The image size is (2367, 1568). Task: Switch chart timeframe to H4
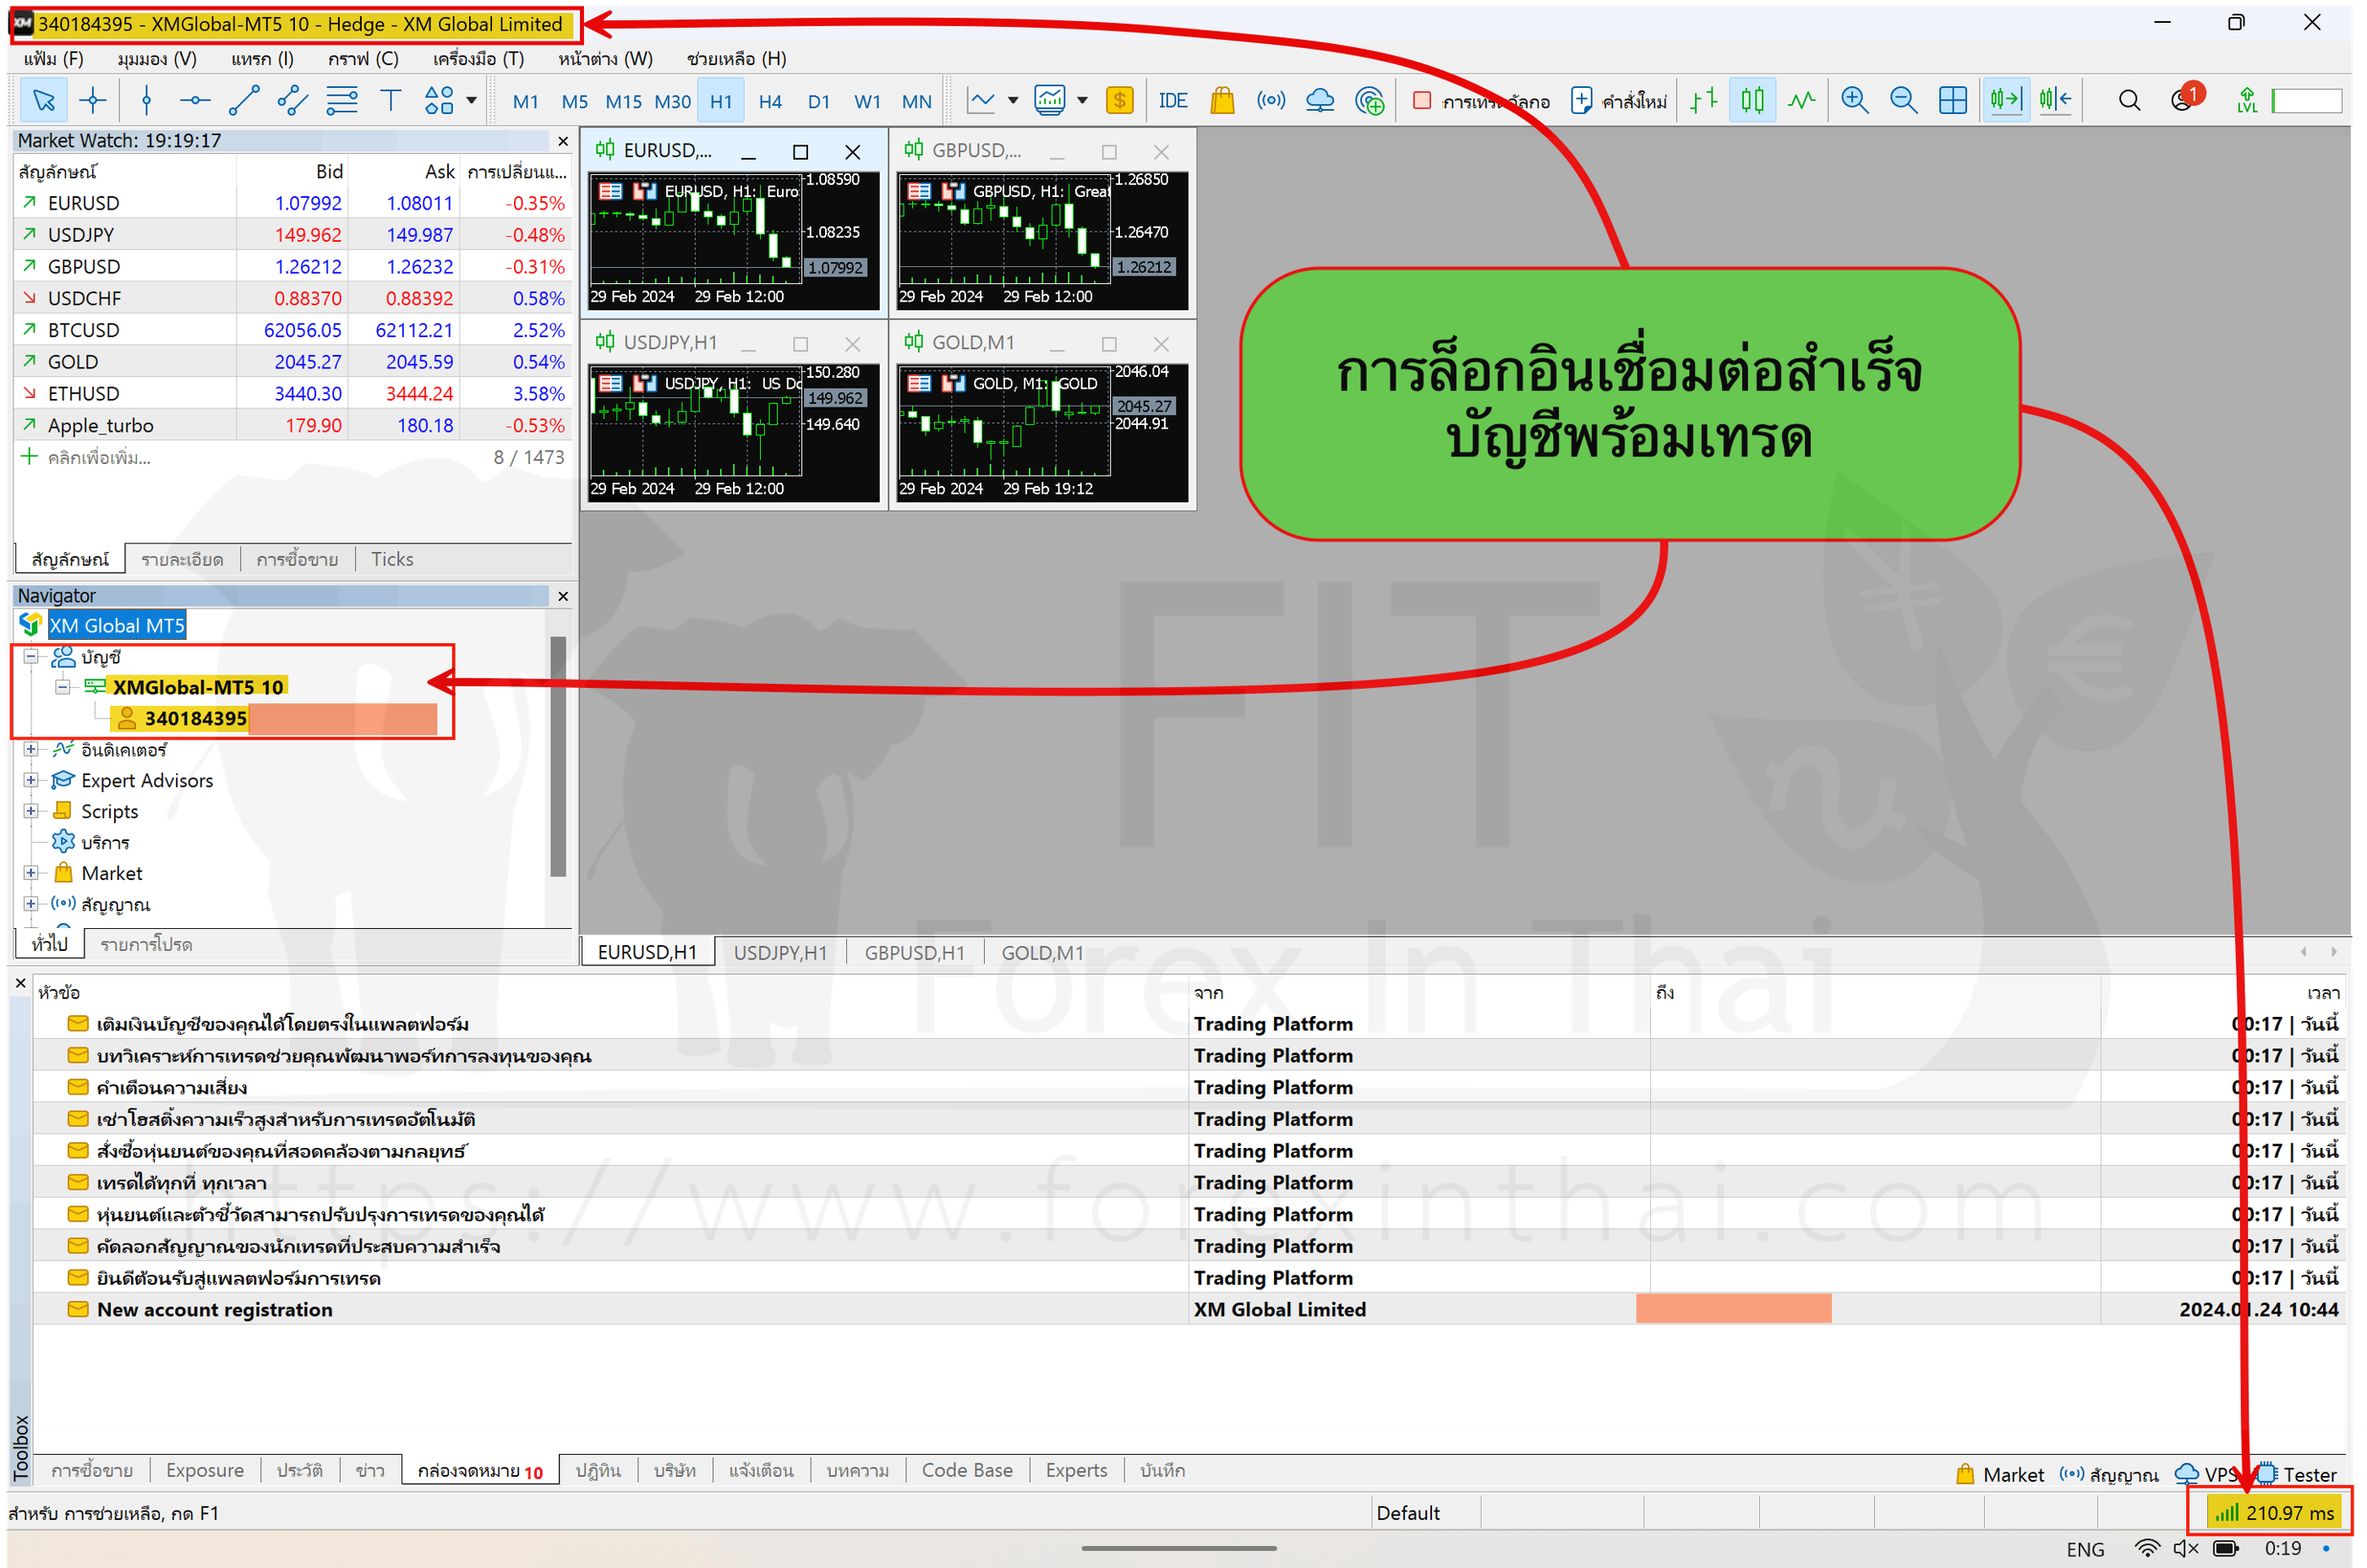coord(770,101)
